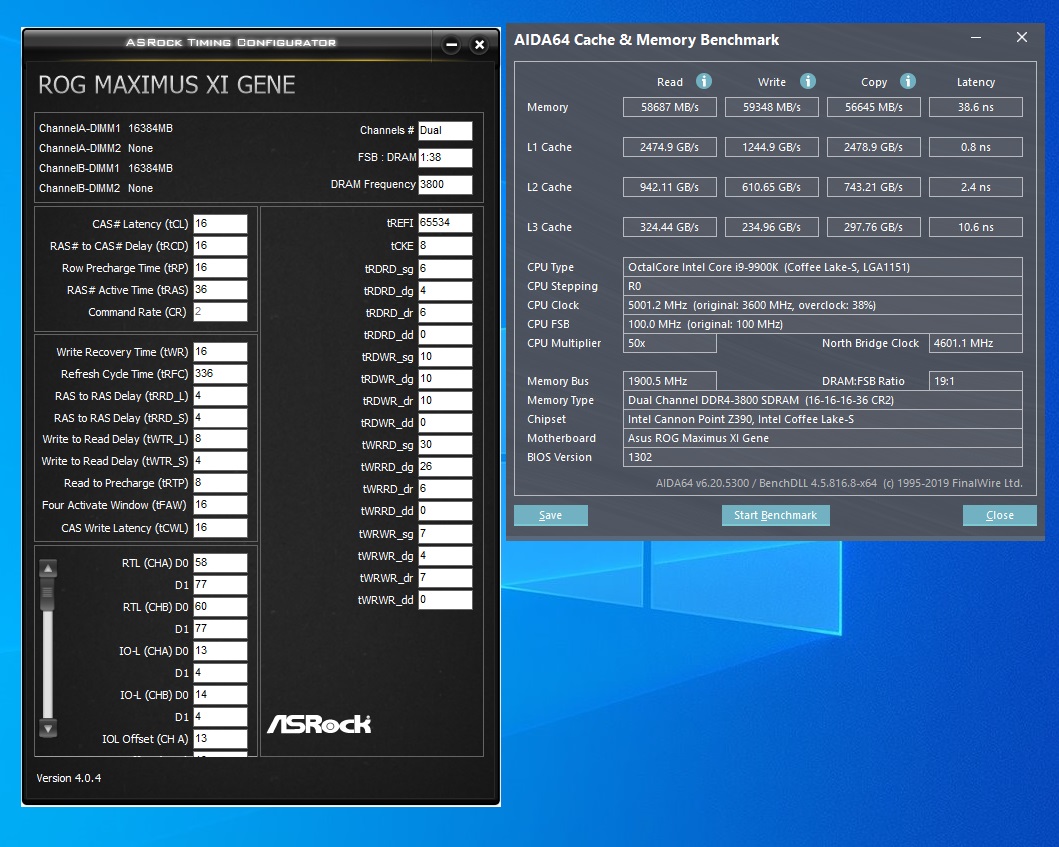Click L3 Cache Latency 10.6 ns

pos(975,227)
